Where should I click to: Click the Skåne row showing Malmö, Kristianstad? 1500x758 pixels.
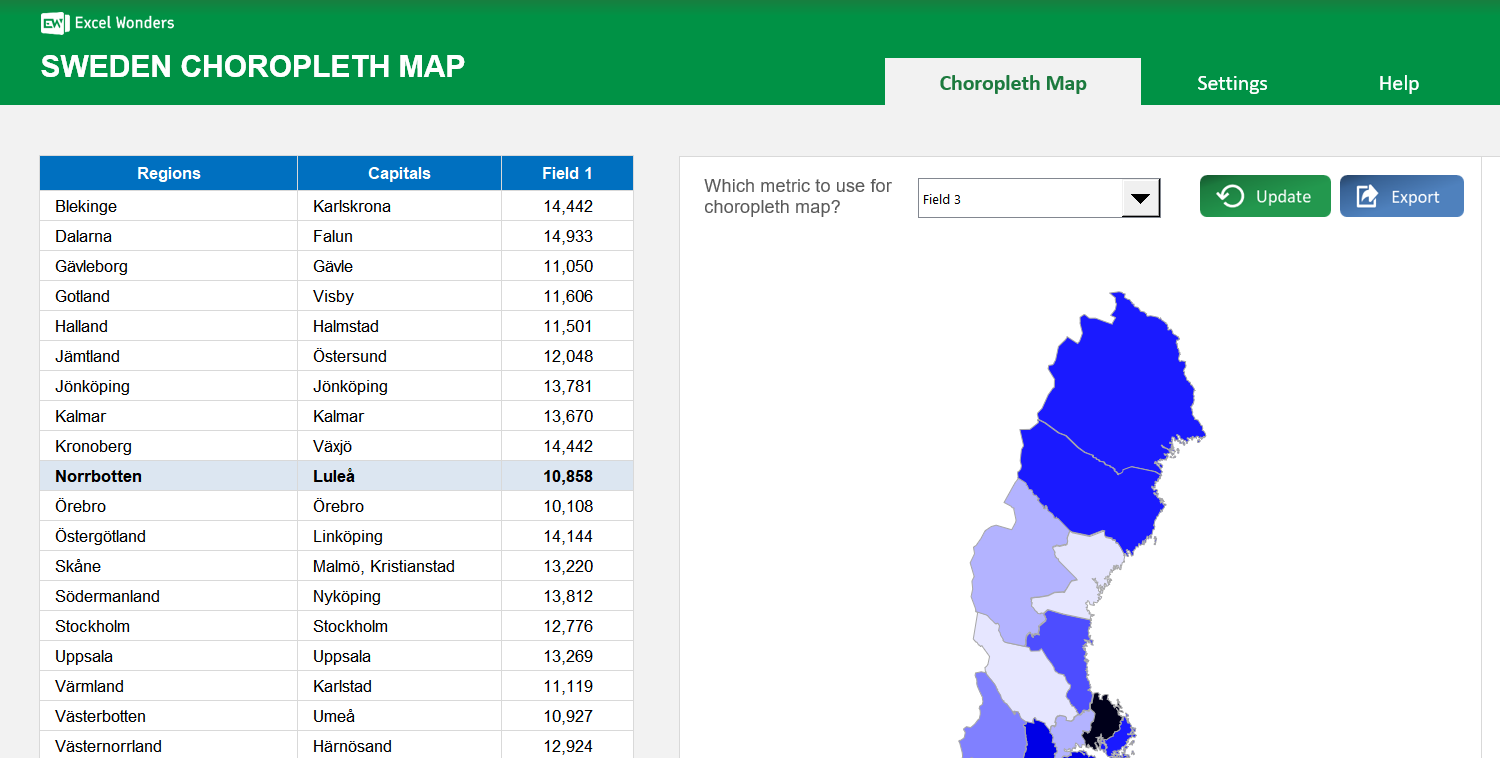pyautogui.click(x=168, y=566)
